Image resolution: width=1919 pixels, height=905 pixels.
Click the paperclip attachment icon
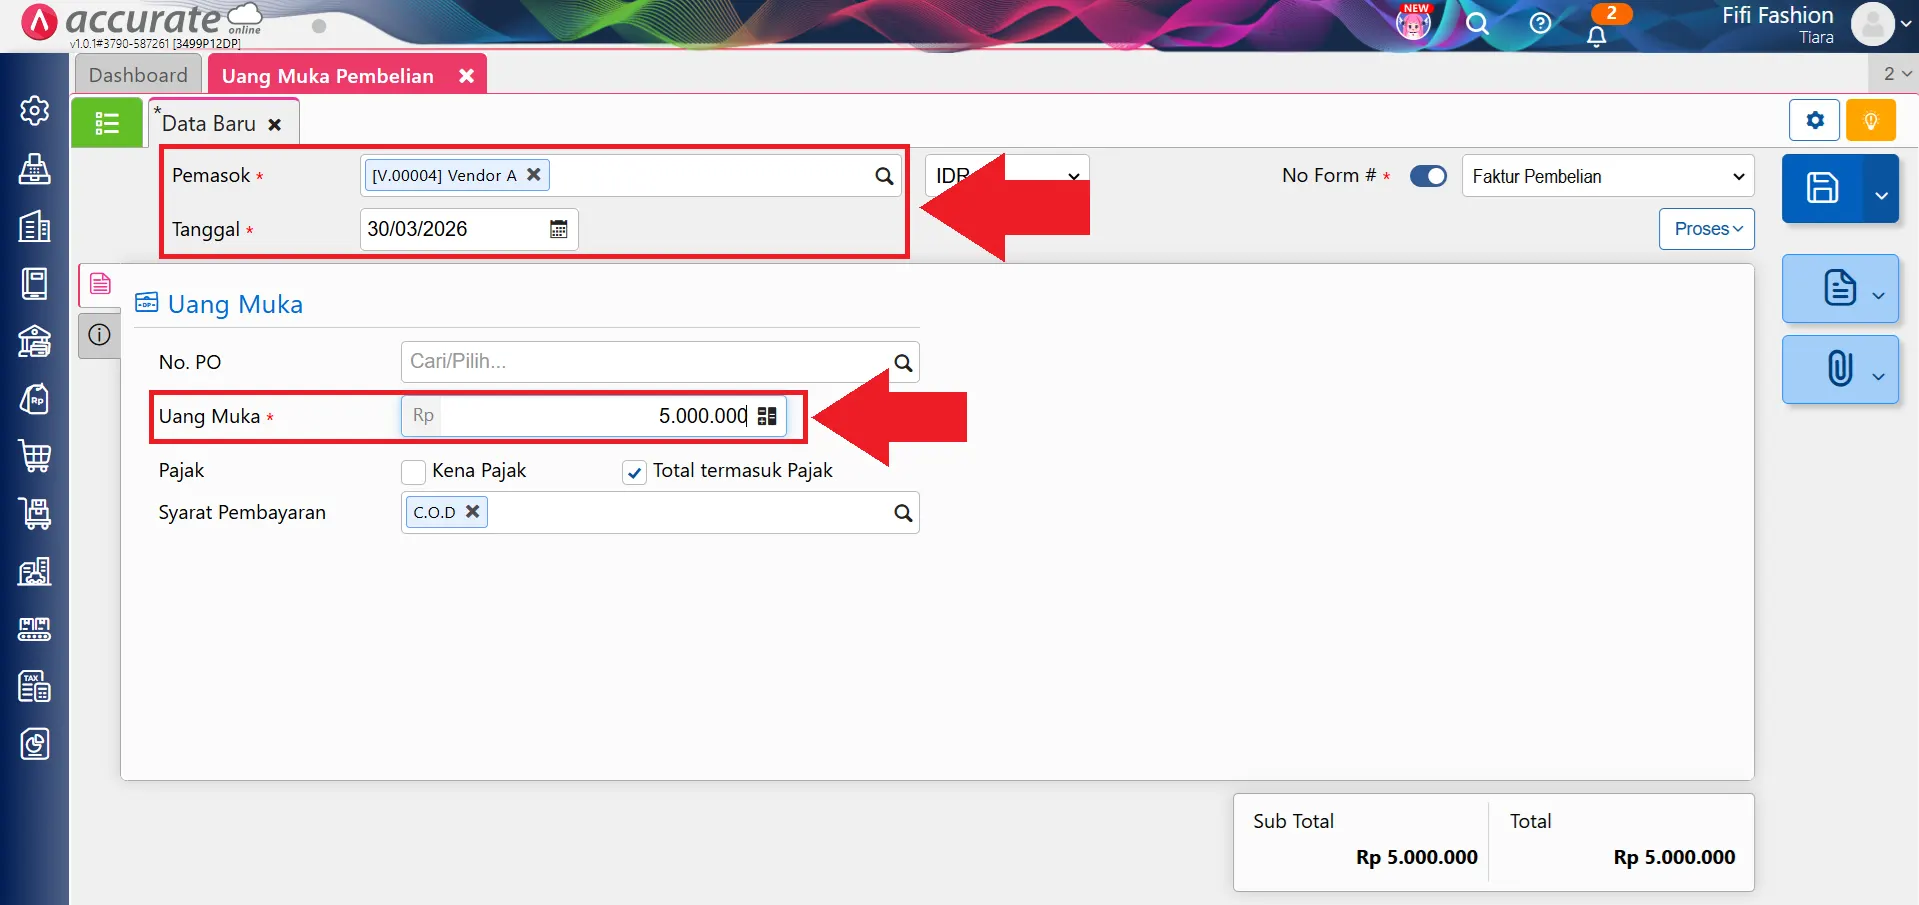tap(1839, 368)
